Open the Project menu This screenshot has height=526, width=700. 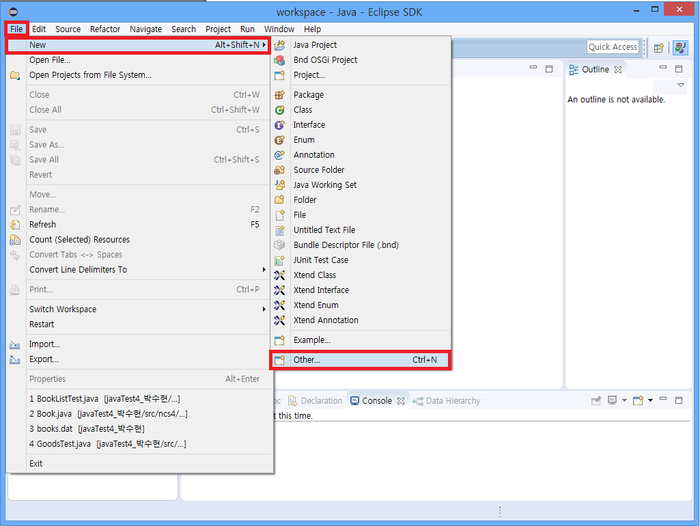tap(218, 29)
